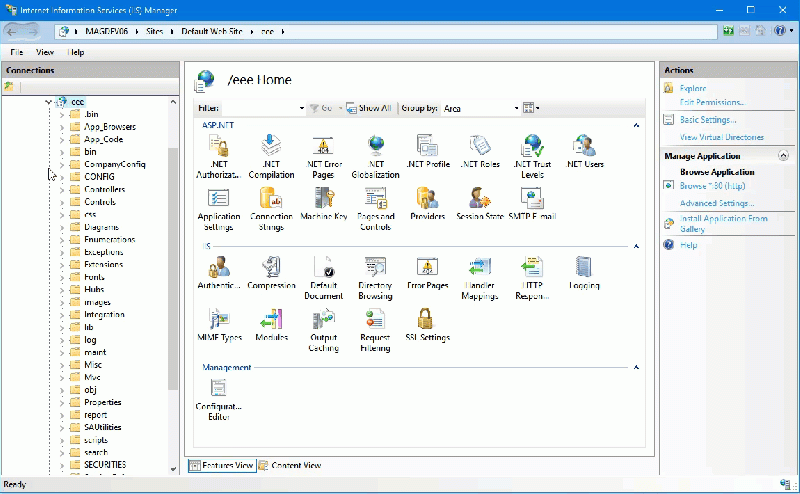
Task: Open Output Caching icon
Action: 323,330
